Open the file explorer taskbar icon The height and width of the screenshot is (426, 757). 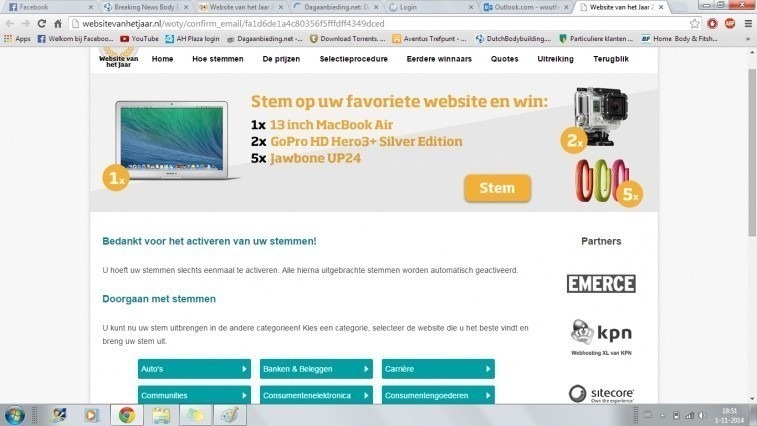coord(161,415)
